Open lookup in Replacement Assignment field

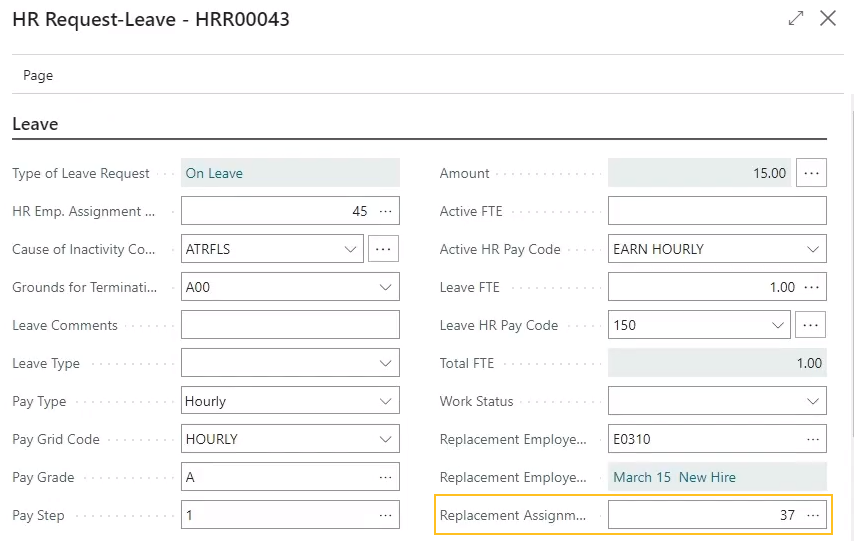click(812, 515)
